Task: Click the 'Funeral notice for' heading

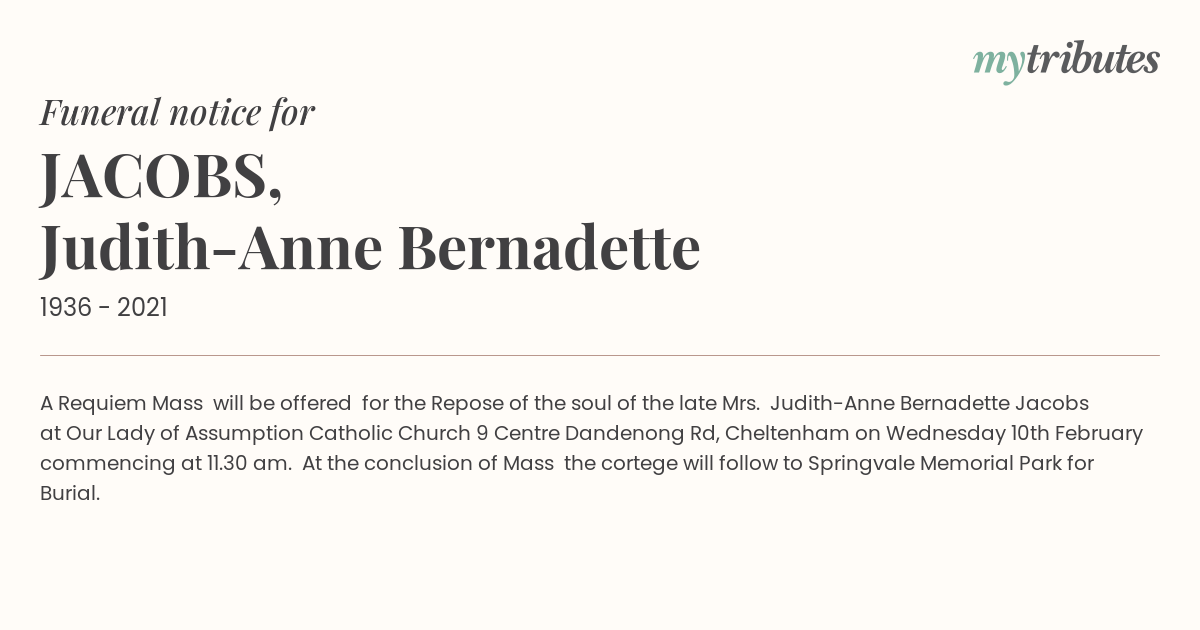Action: (x=177, y=113)
